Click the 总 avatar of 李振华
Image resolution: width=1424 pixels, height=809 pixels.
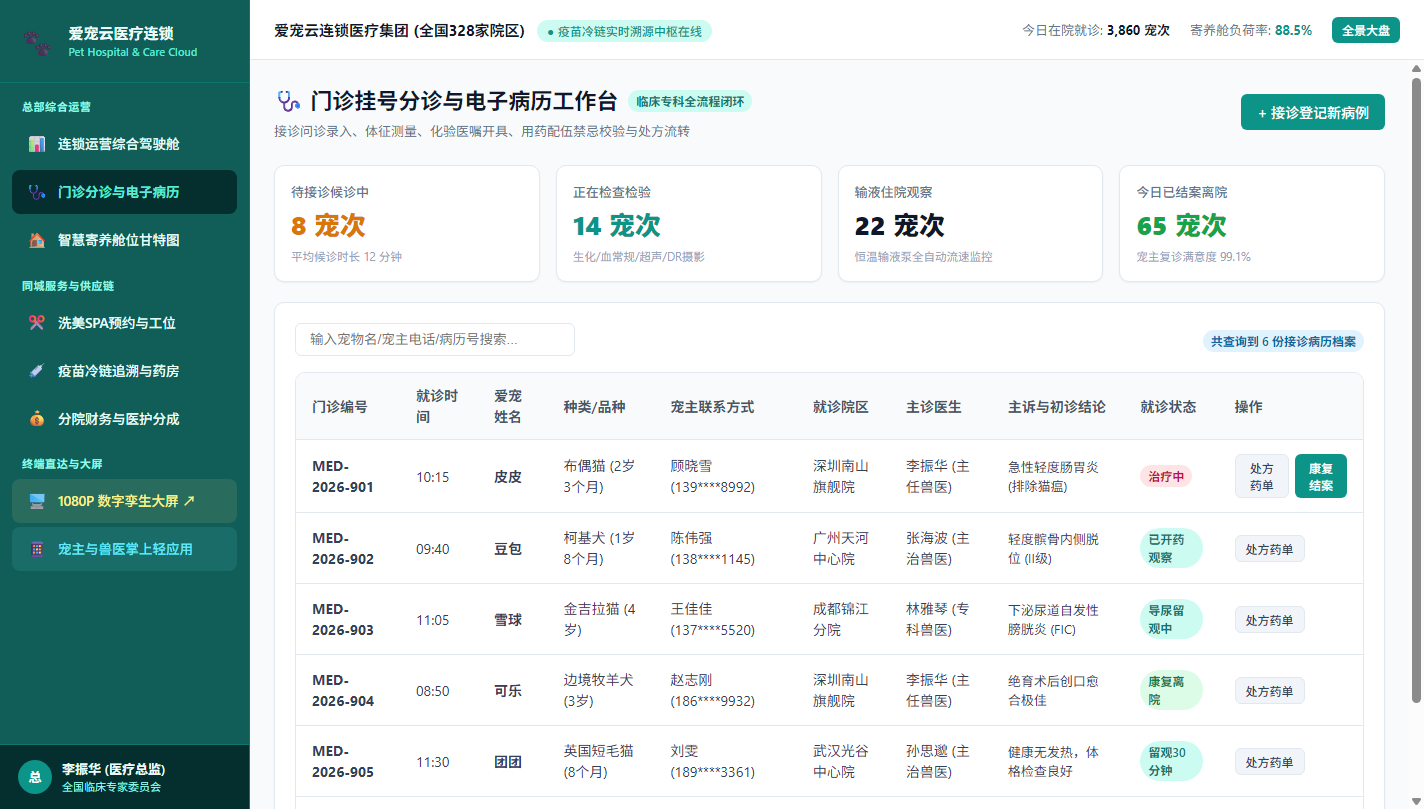tap(35, 777)
